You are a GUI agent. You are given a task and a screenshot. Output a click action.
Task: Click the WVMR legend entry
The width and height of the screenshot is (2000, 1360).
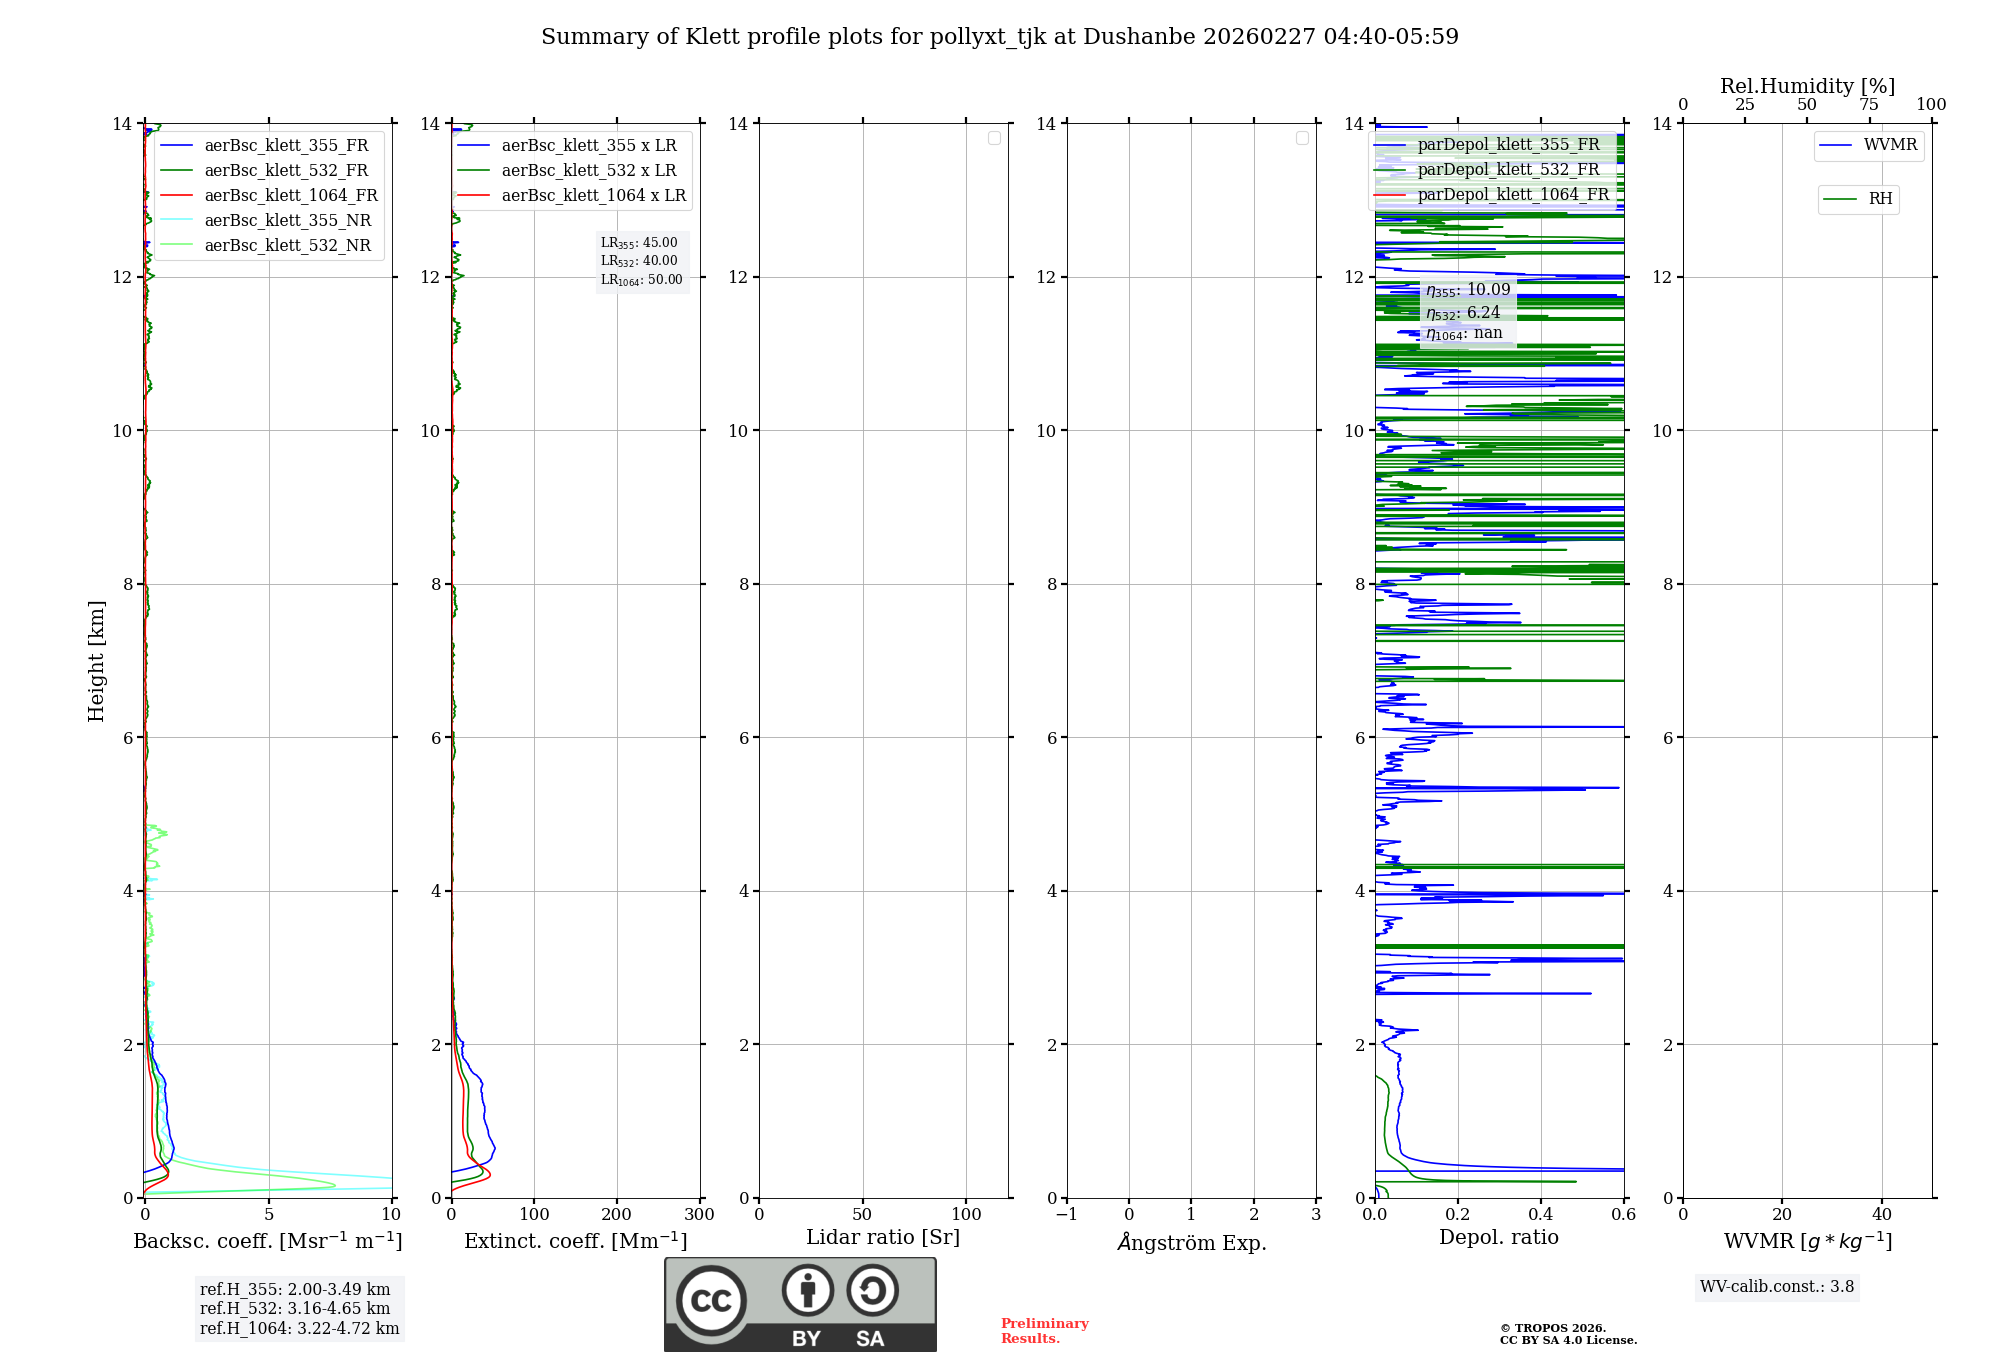click(x=1889, y=145)
